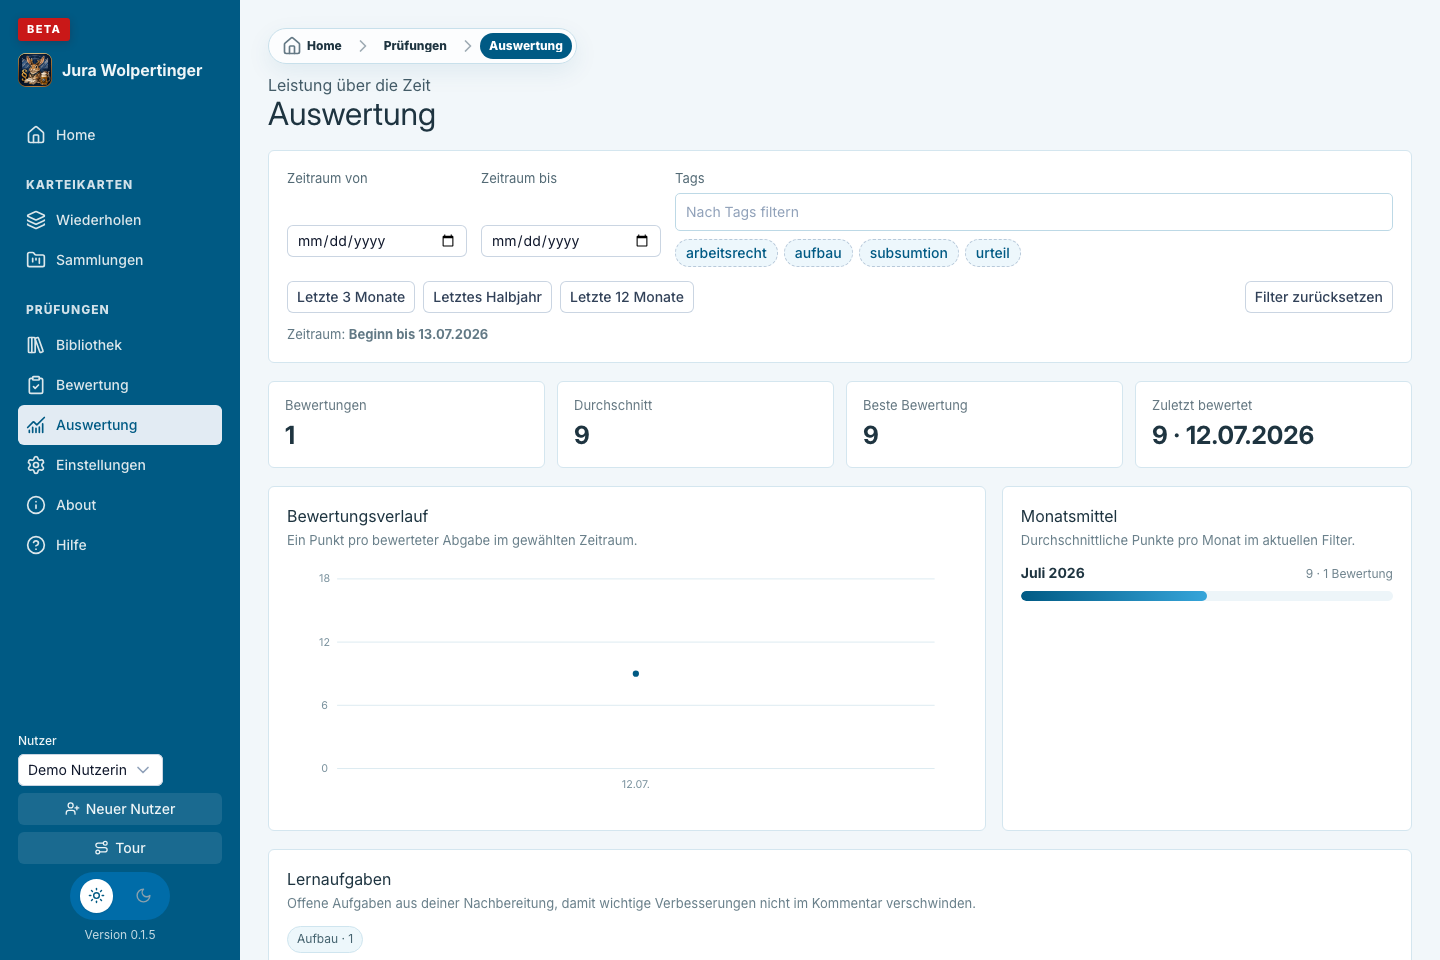
Task: Switch to light mode sun toggle
Action: pyautogui.click(x=97, y=896)
